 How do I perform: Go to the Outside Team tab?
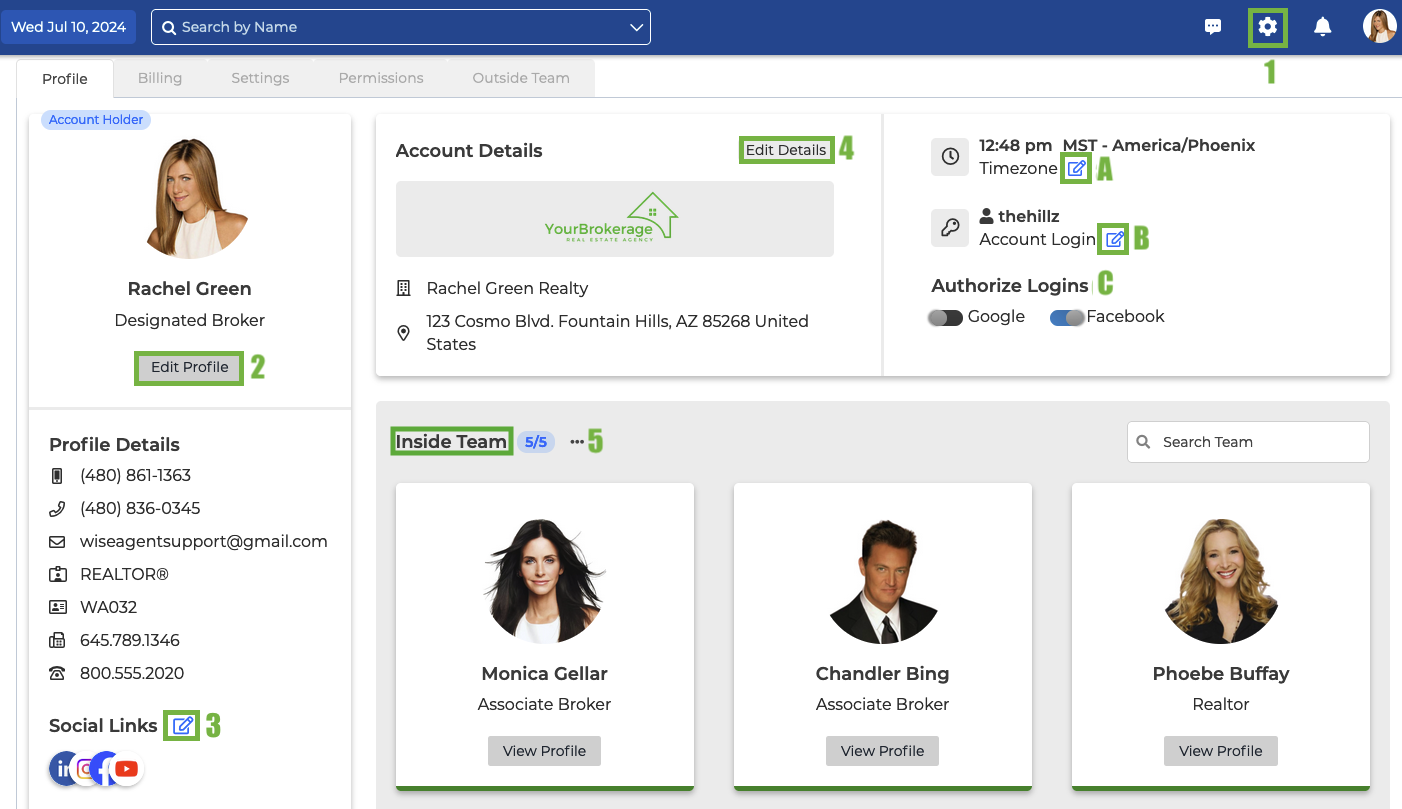[x=521, y=78]
